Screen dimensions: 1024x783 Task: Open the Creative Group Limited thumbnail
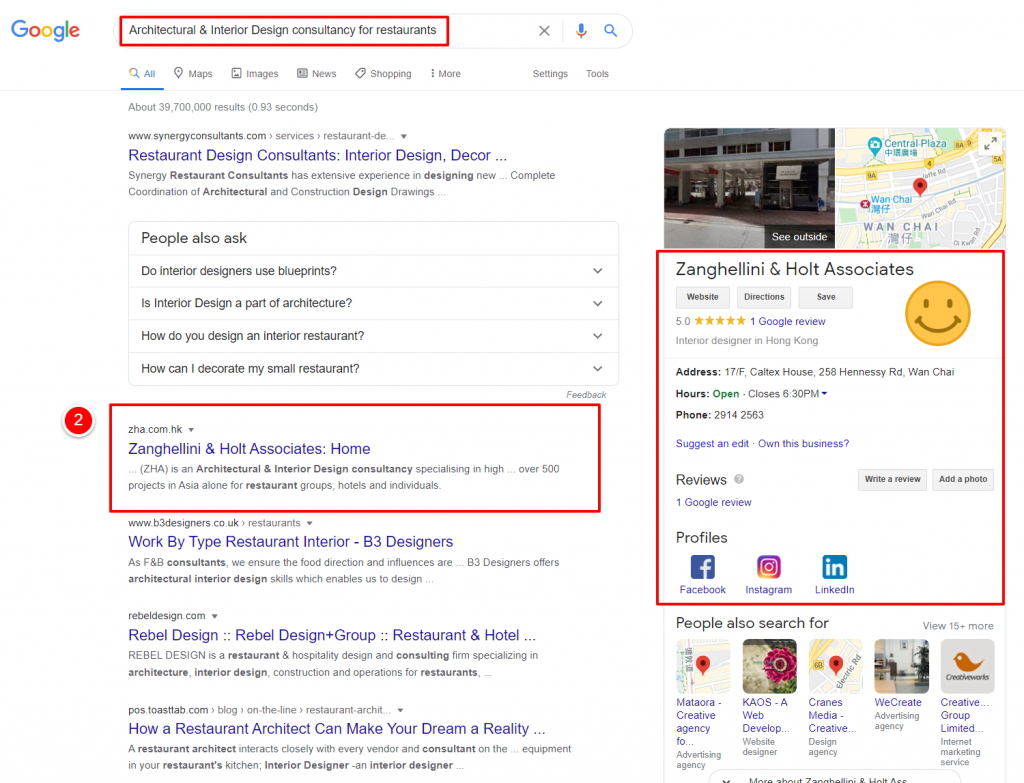[x=967, y=666]
